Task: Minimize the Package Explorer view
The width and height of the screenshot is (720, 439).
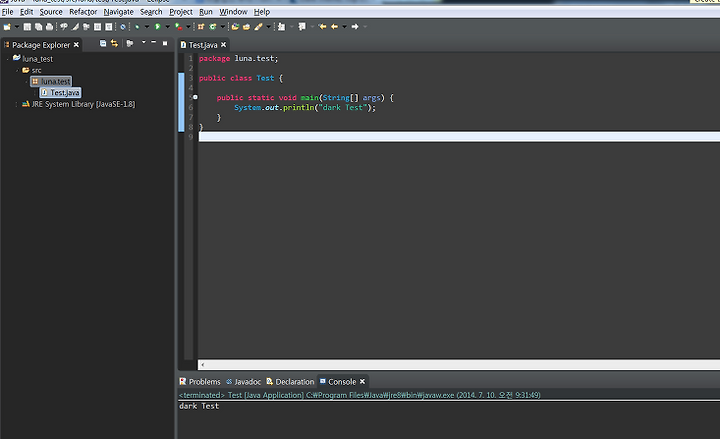Action: 153,42
